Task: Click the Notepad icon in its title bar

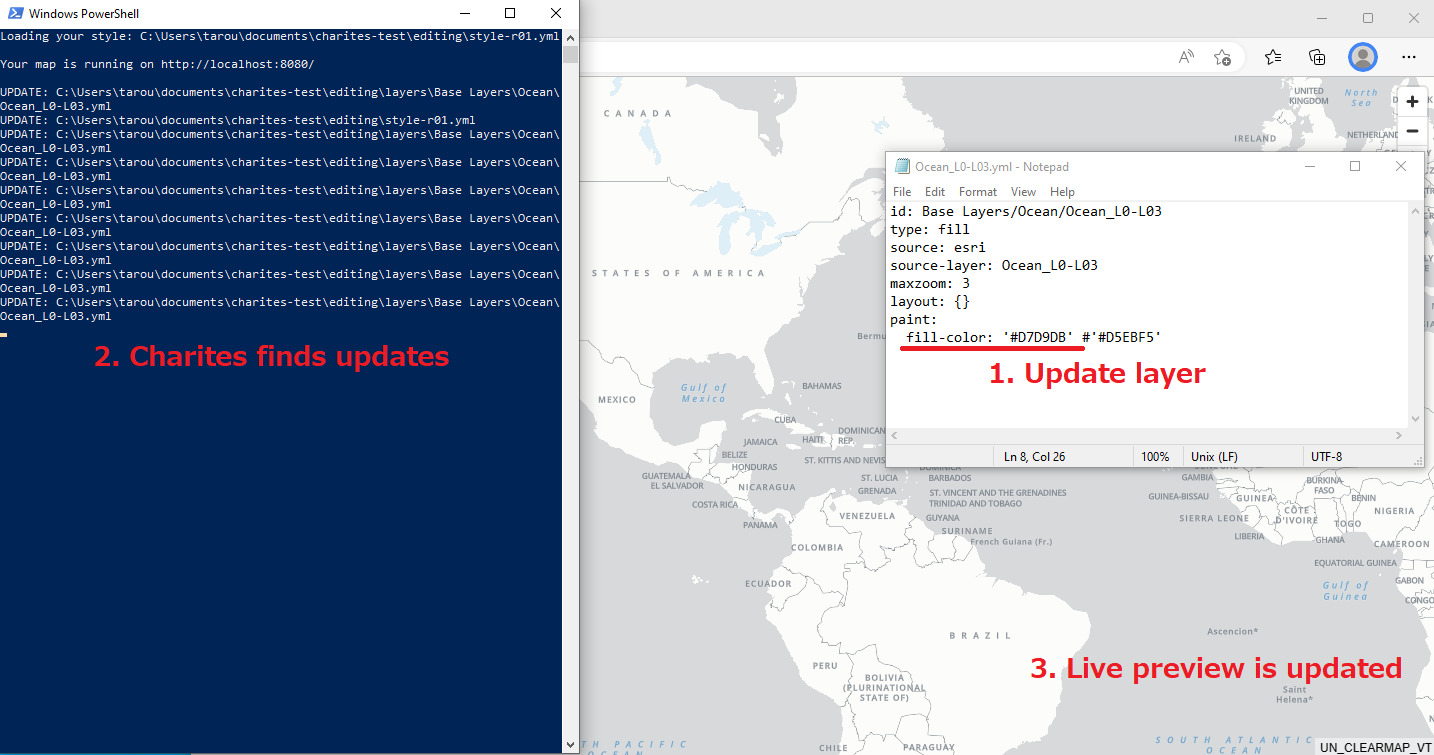Action: [903, 167]
